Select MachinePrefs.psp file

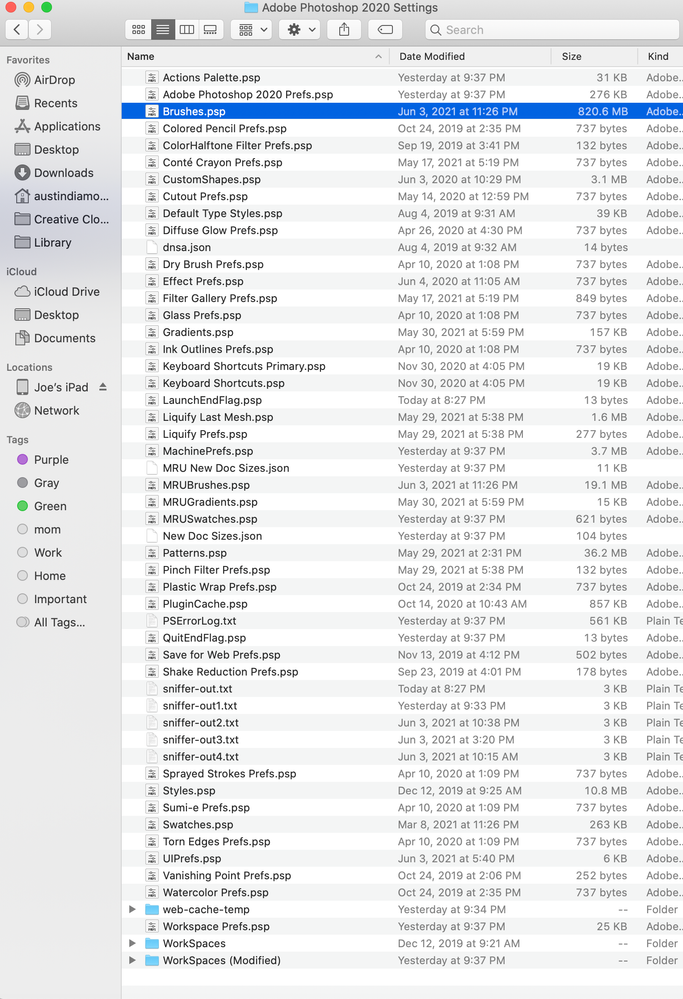coord(402,451)
